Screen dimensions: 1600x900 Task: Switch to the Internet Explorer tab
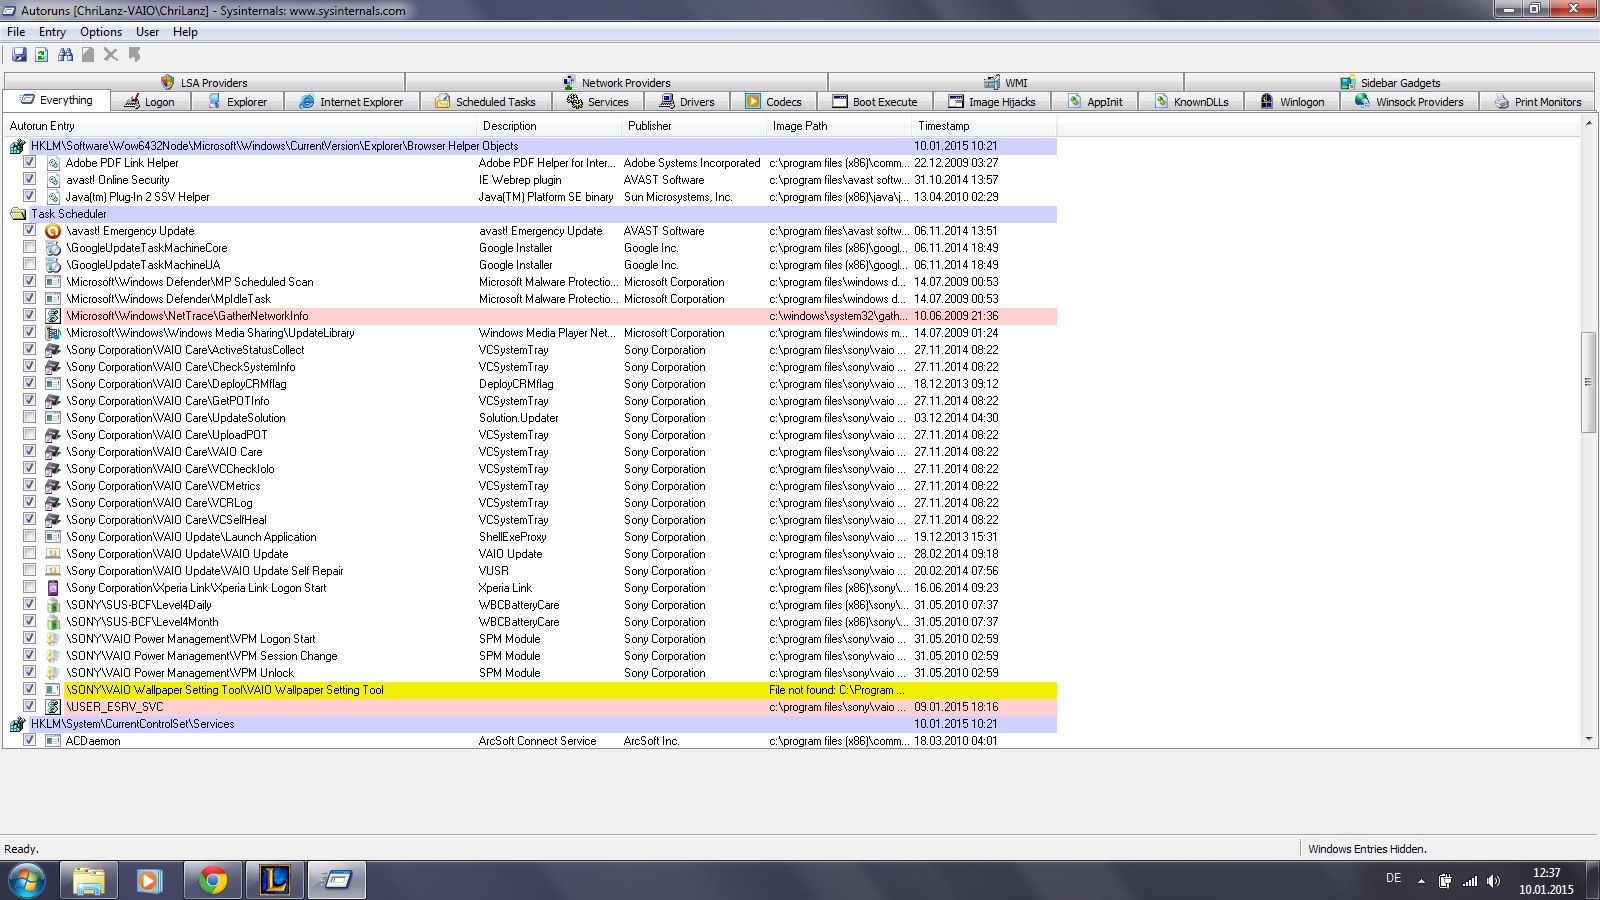pyautogui.click(x=351, y=102)
